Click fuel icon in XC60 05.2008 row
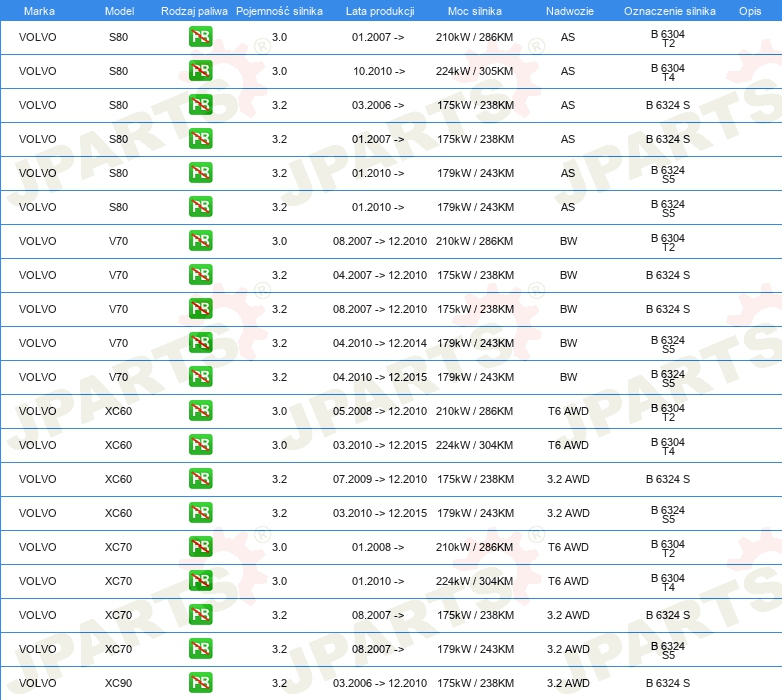 (x=200, y=411)
